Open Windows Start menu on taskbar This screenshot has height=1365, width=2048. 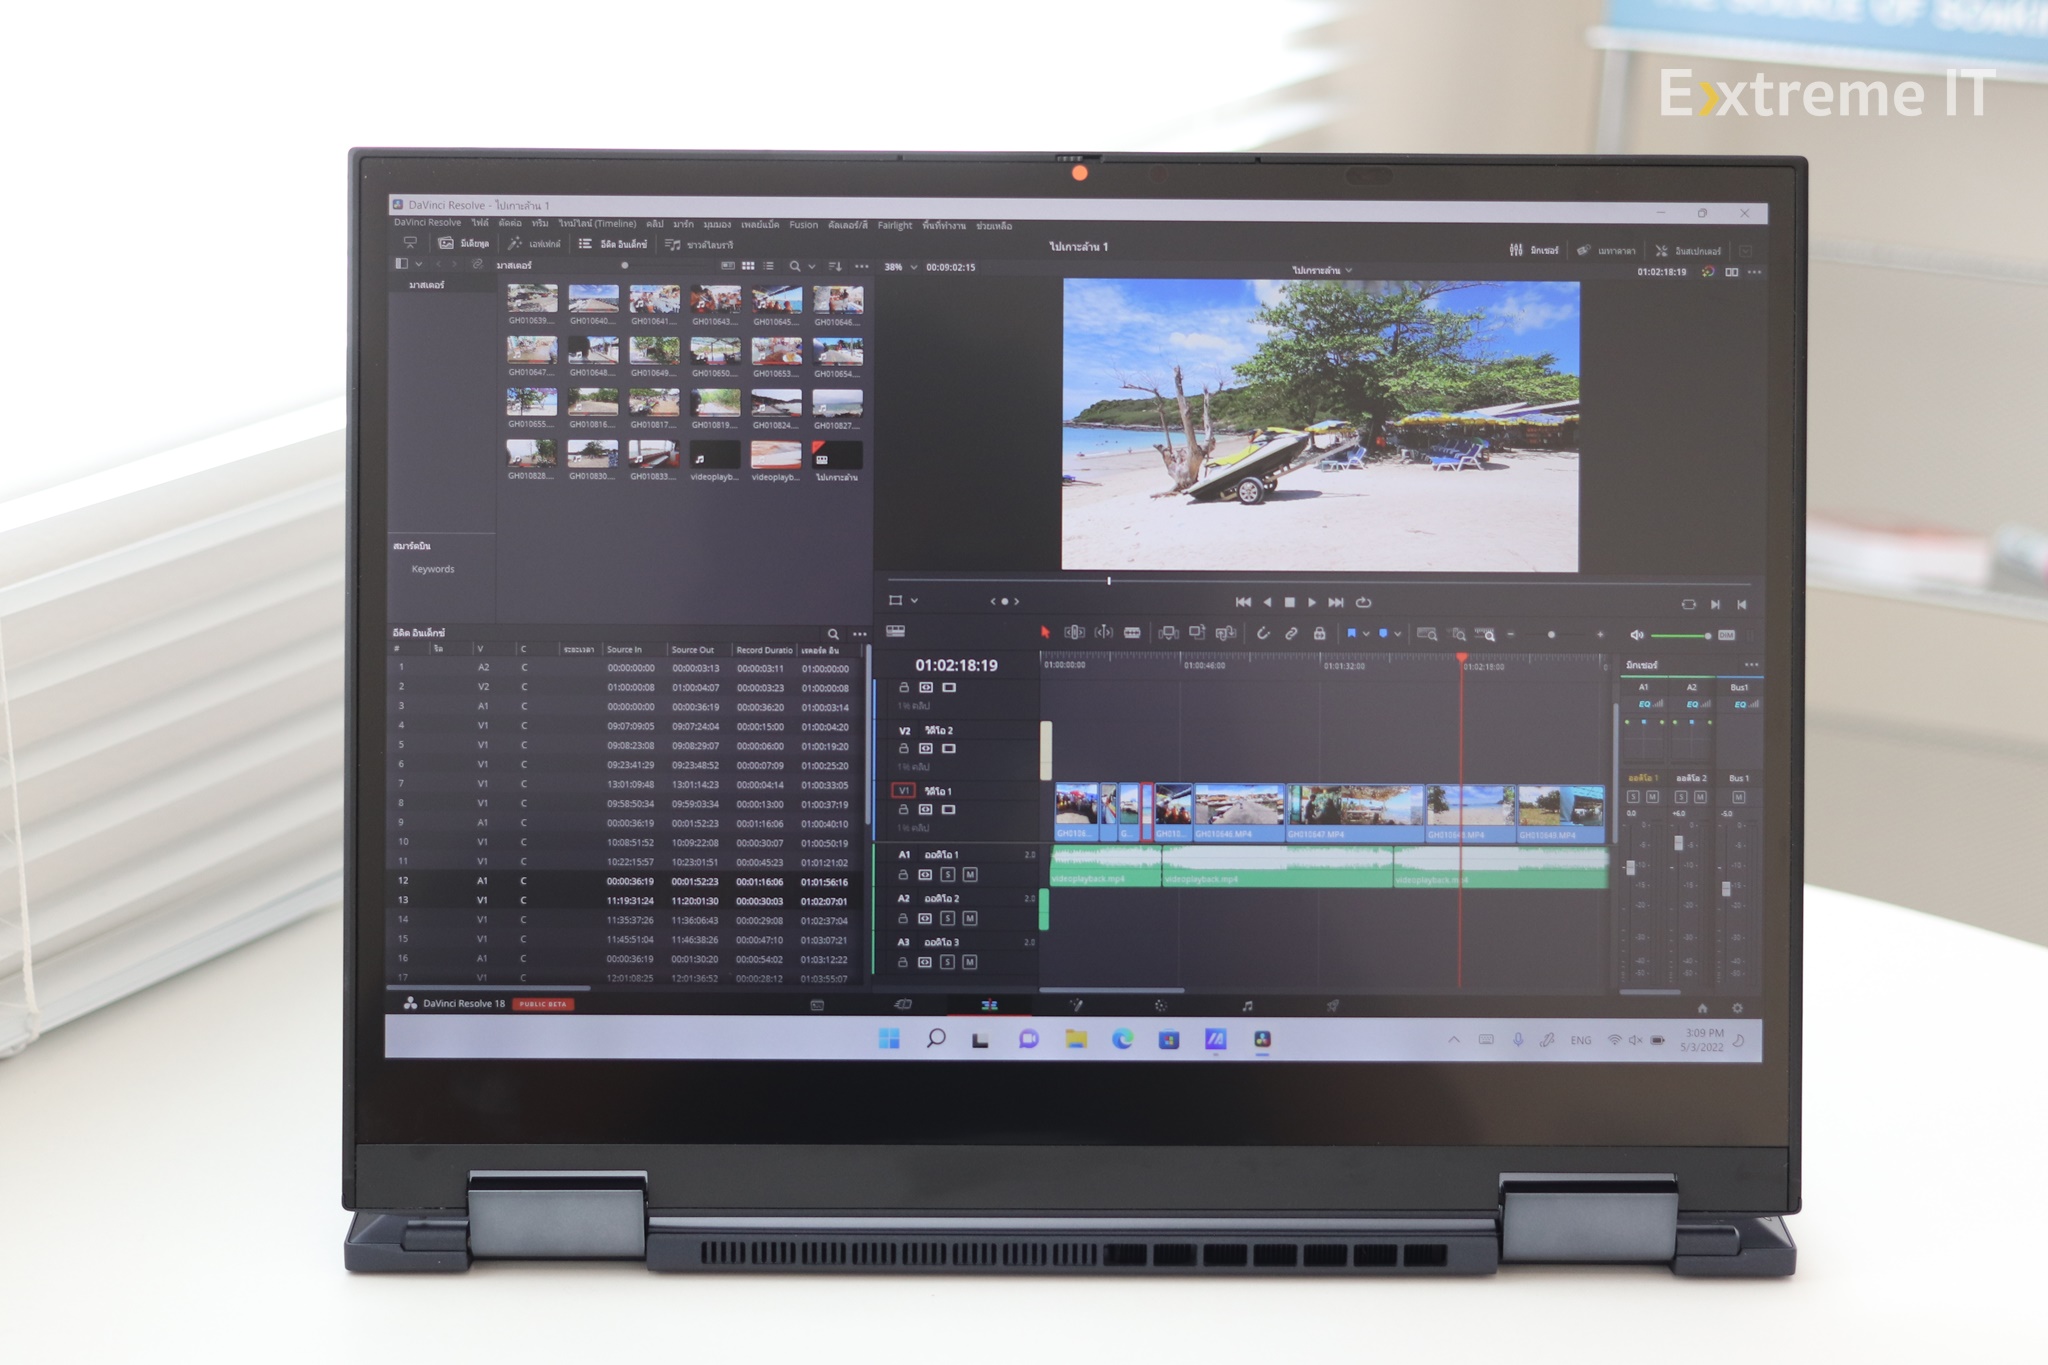click(x=888, y=1039)
